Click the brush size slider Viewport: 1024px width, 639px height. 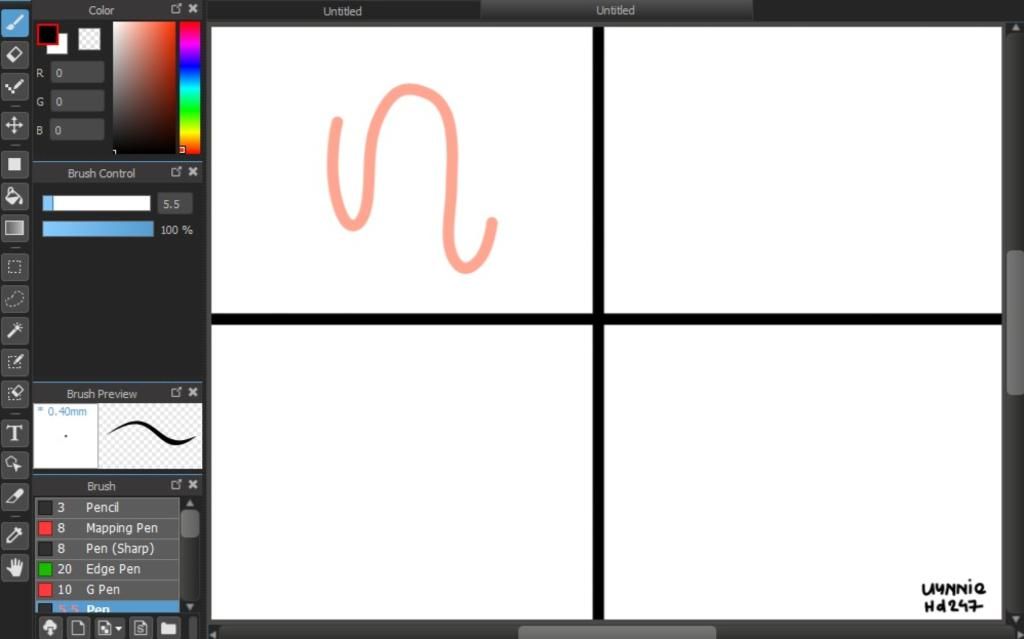tap(97, 203)
